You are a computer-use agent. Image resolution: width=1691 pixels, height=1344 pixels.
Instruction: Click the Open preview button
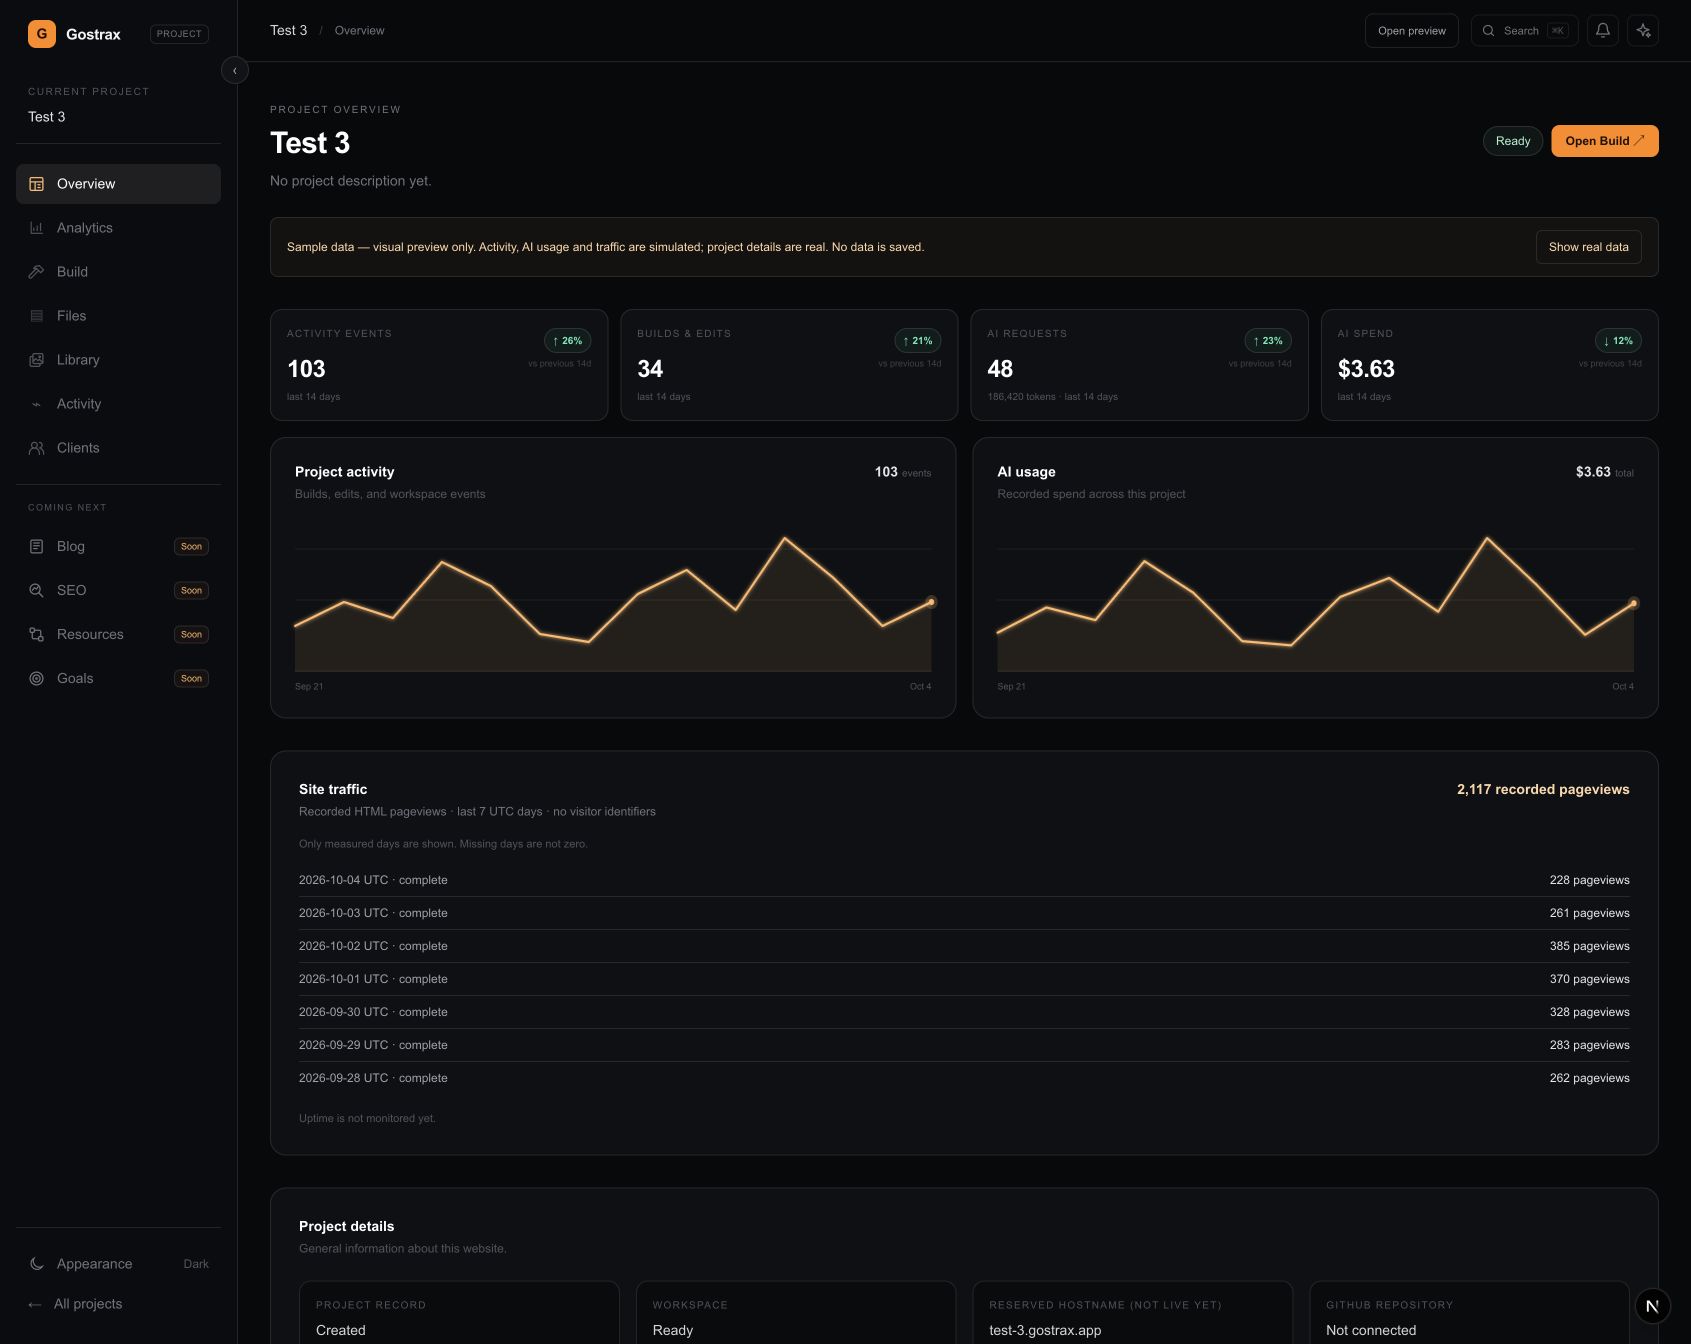point(1411,31)
